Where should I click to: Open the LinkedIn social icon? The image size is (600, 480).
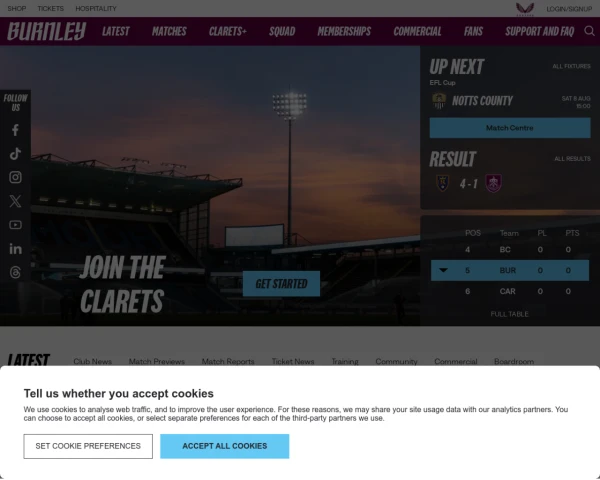15,249
